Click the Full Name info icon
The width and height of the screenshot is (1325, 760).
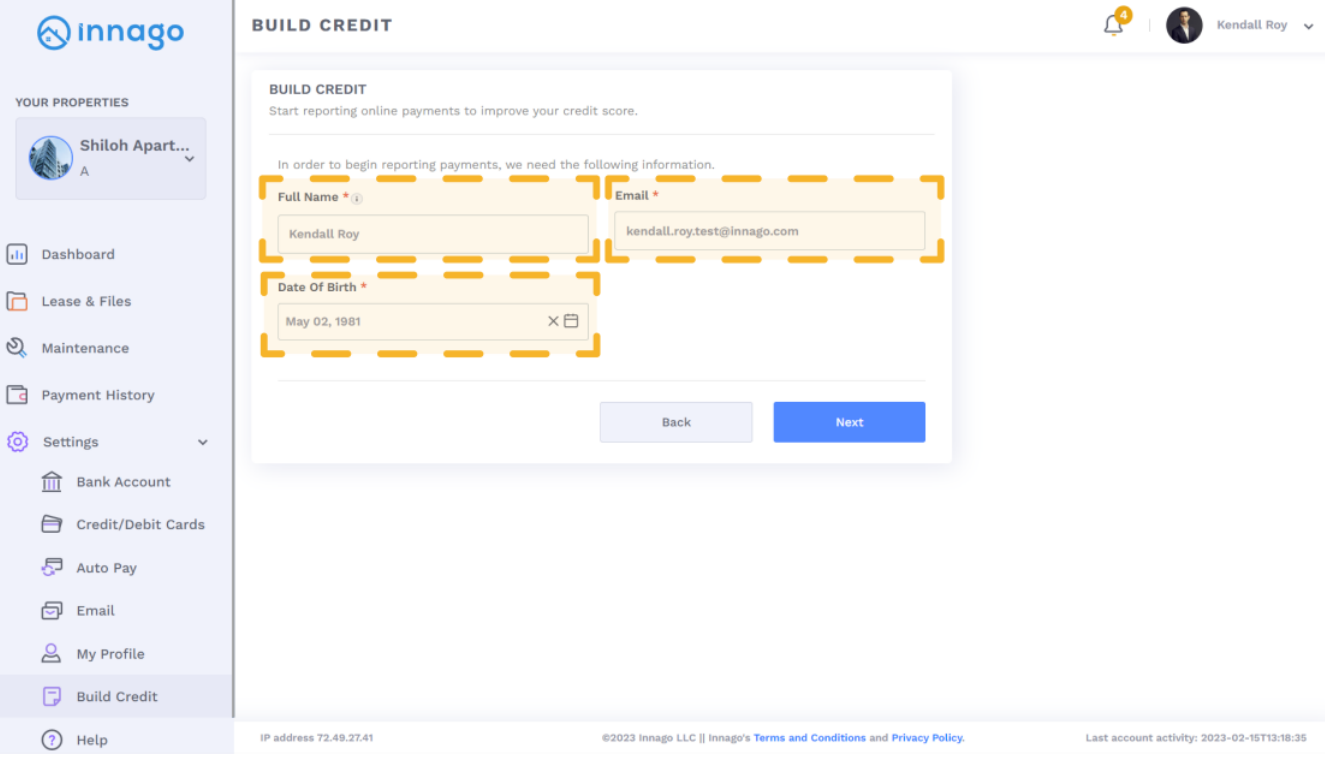(357, 199)
